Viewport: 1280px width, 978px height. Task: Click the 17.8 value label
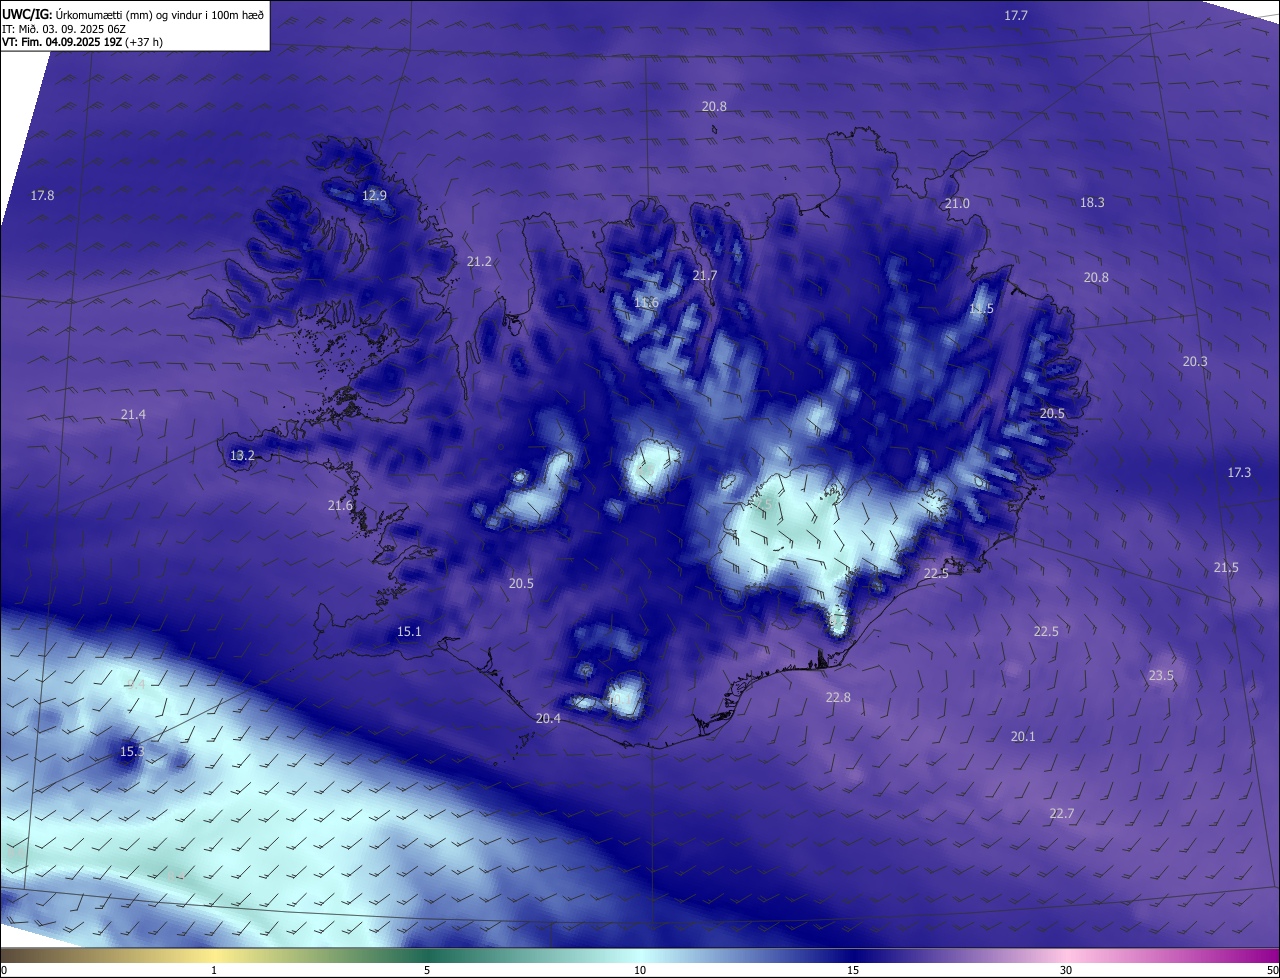(42, 195)
